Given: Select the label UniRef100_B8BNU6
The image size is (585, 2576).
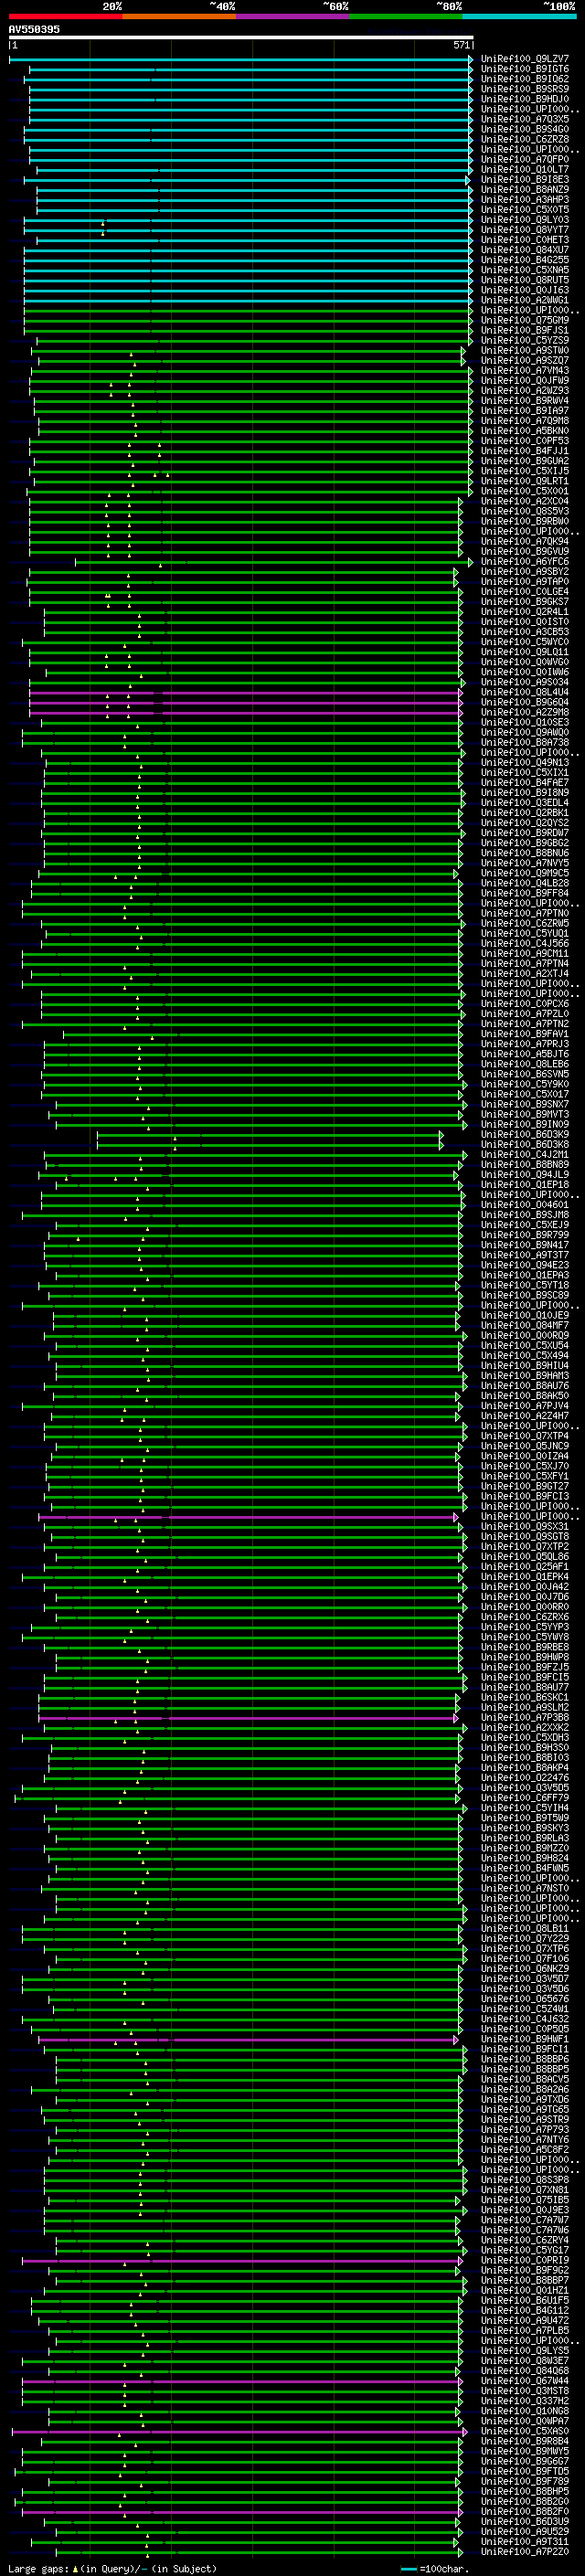Looking at the screenshot, I should click(524, 853).
